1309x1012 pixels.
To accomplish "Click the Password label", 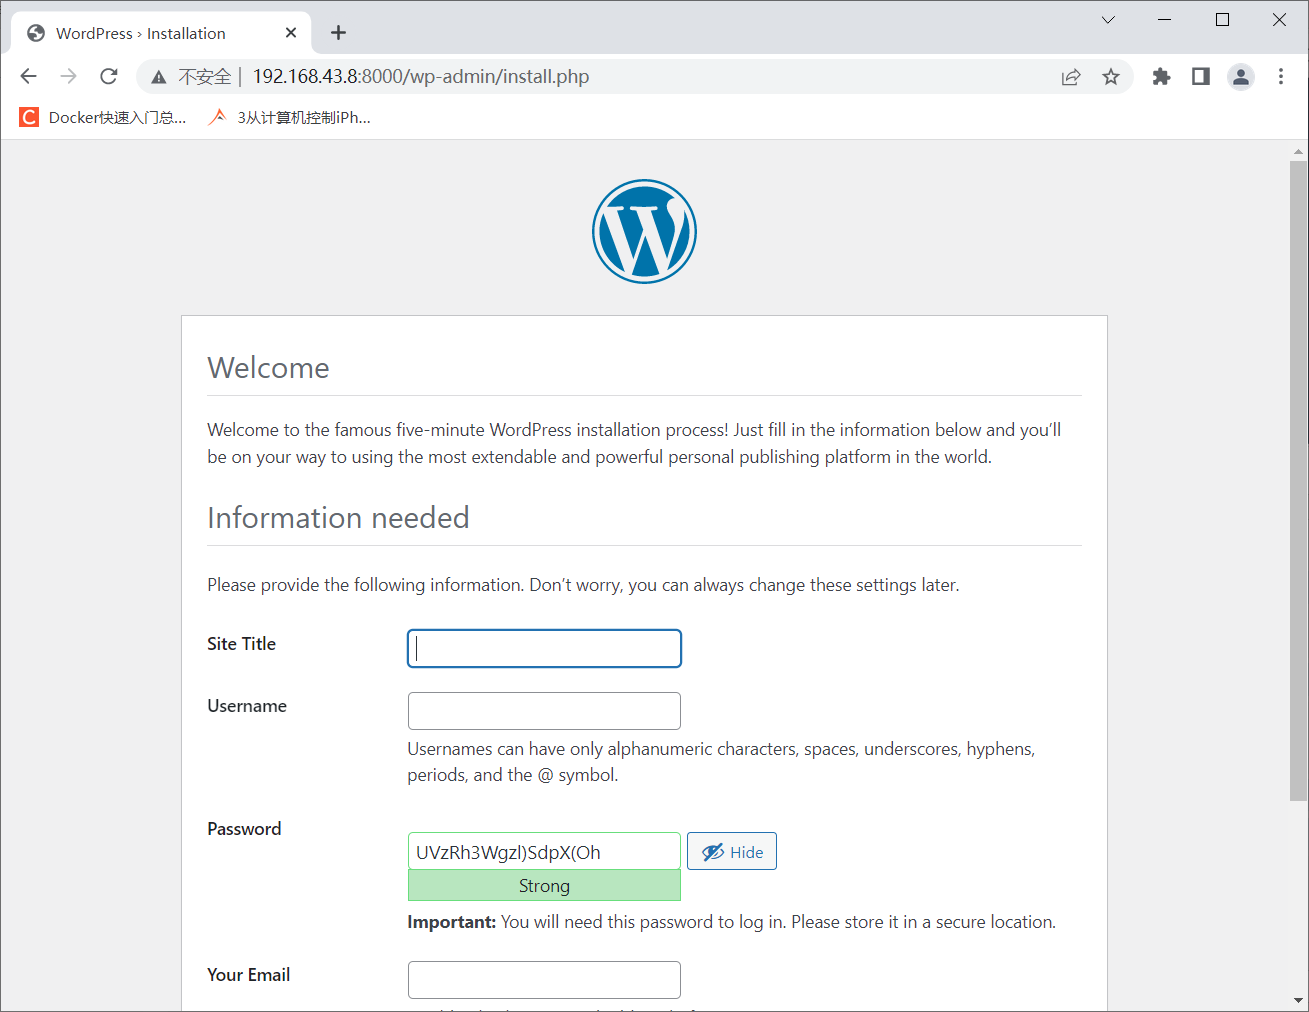I will click(244, 829).
